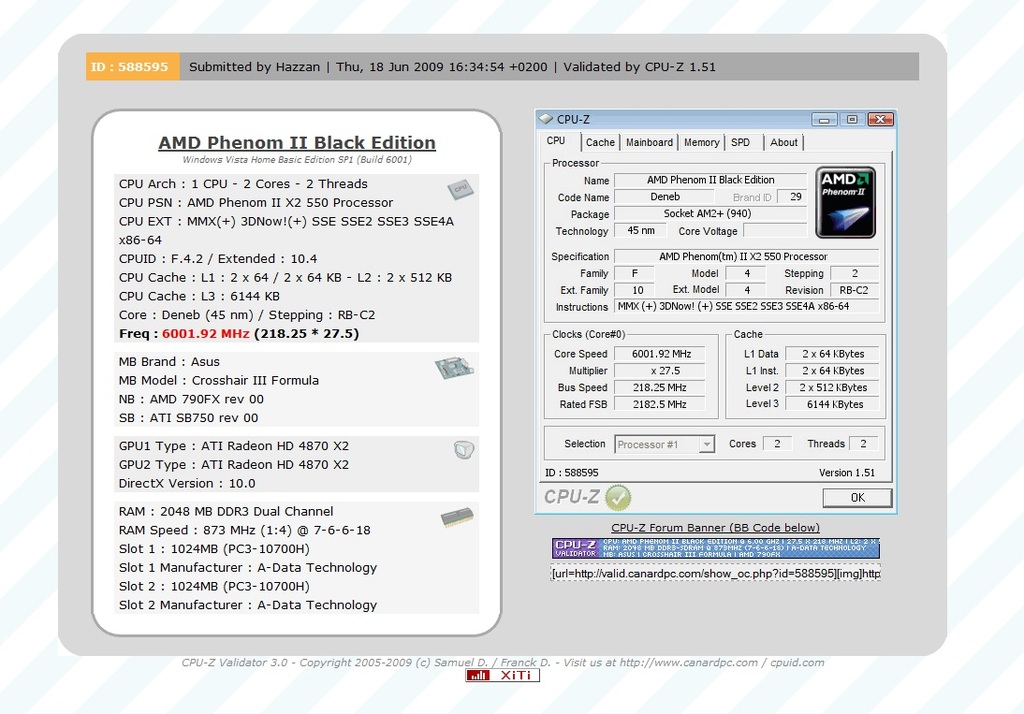1024x714 pixels.
Task: Click the RAM module icon beside RAM row
Action: pos(457,517)
